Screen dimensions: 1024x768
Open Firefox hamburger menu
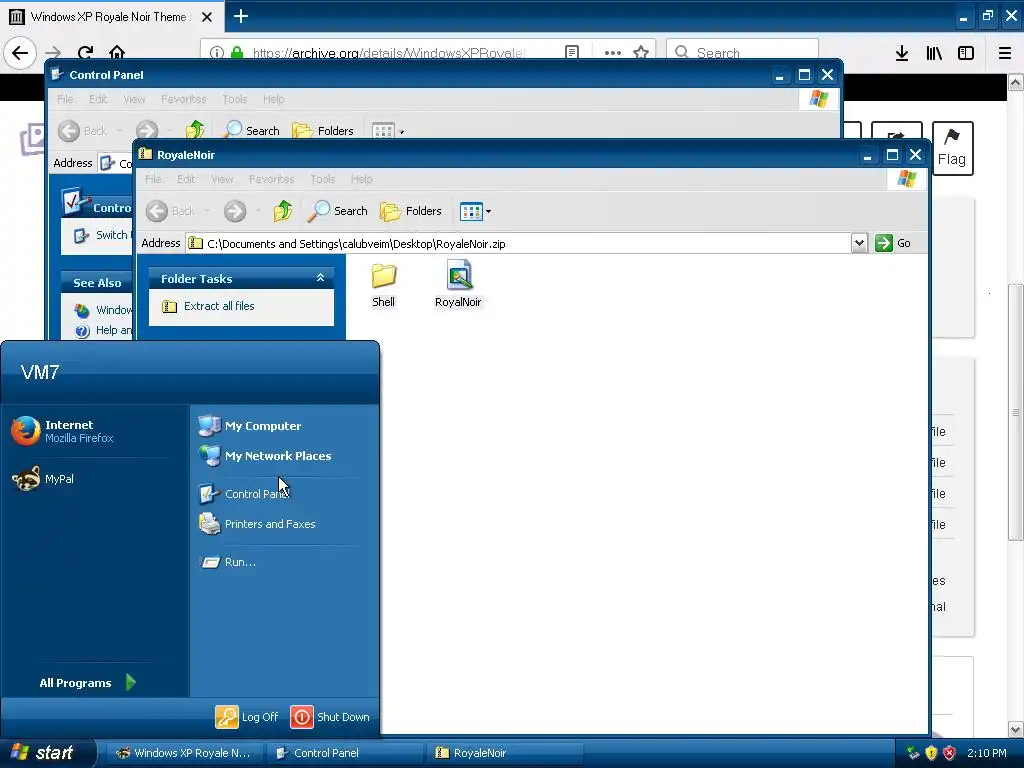pos(1005,53)
